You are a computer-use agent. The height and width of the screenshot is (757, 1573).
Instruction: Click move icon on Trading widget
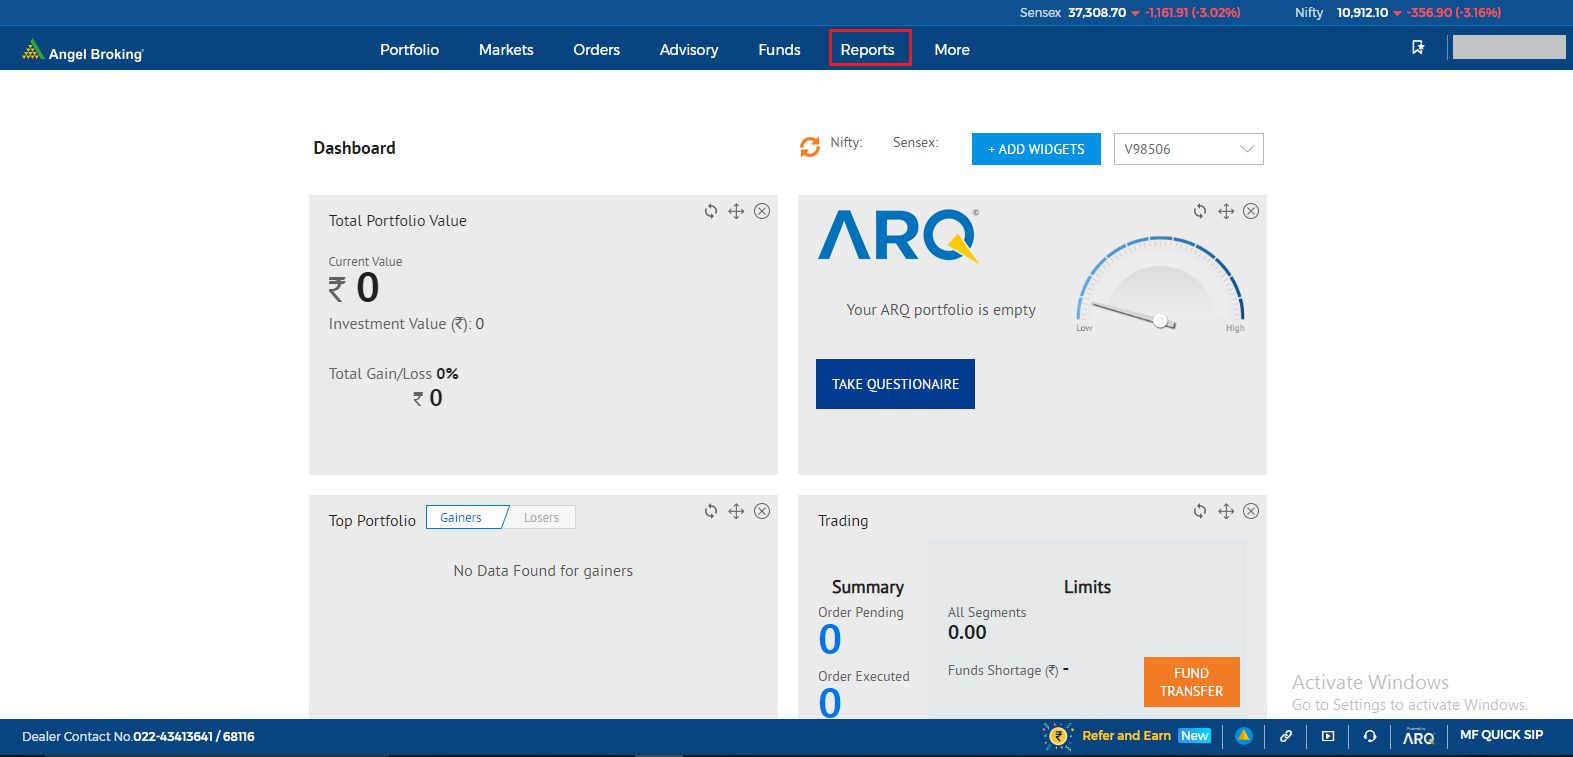[1226, 511]
